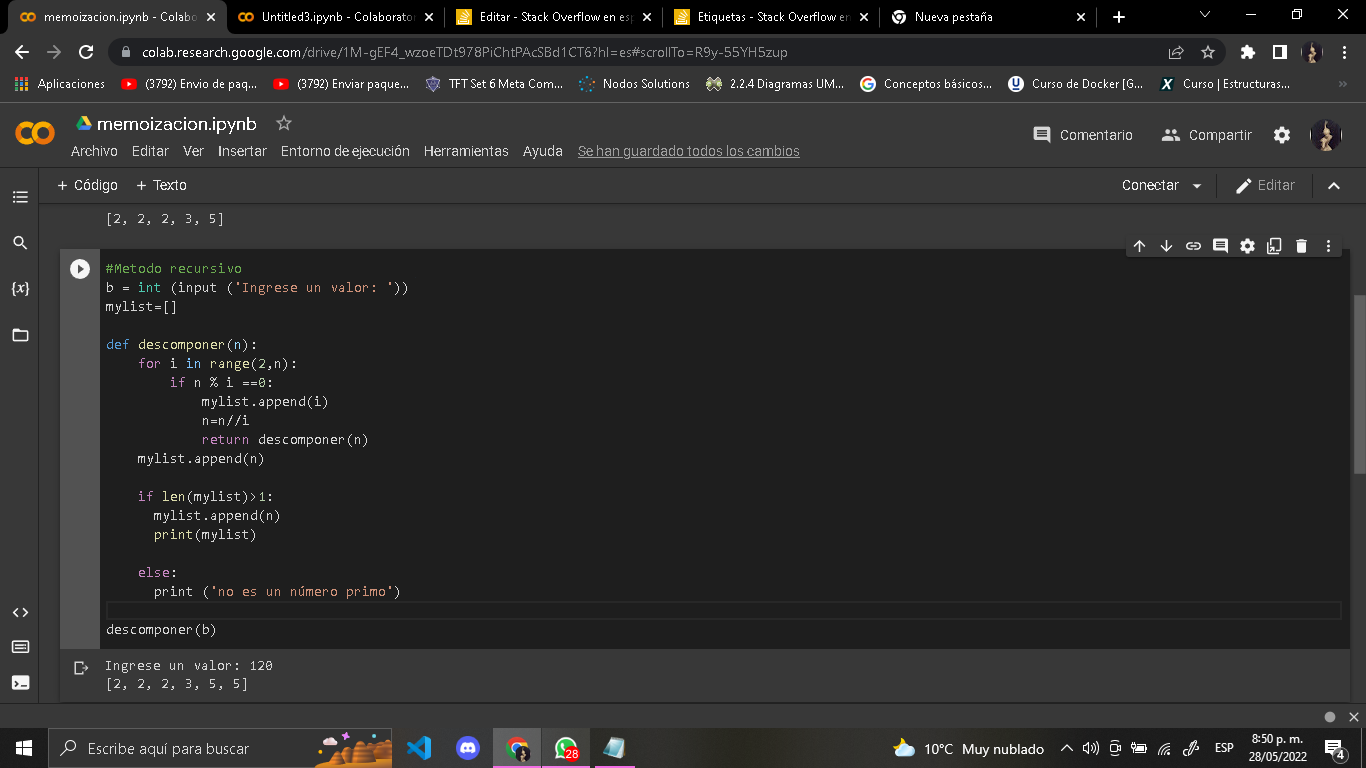The height and width of the screenshot is (768, 1366).
Task: Open the Herramientas menu
Action: [466, 151]
